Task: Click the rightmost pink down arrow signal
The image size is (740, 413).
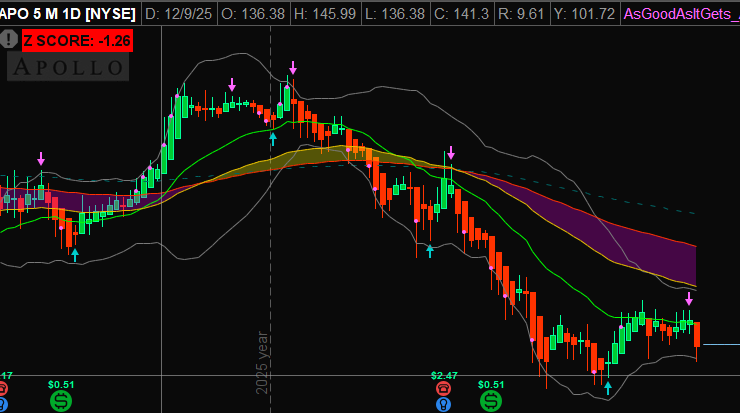Action: pyautogui.click(x=688, y=299)
